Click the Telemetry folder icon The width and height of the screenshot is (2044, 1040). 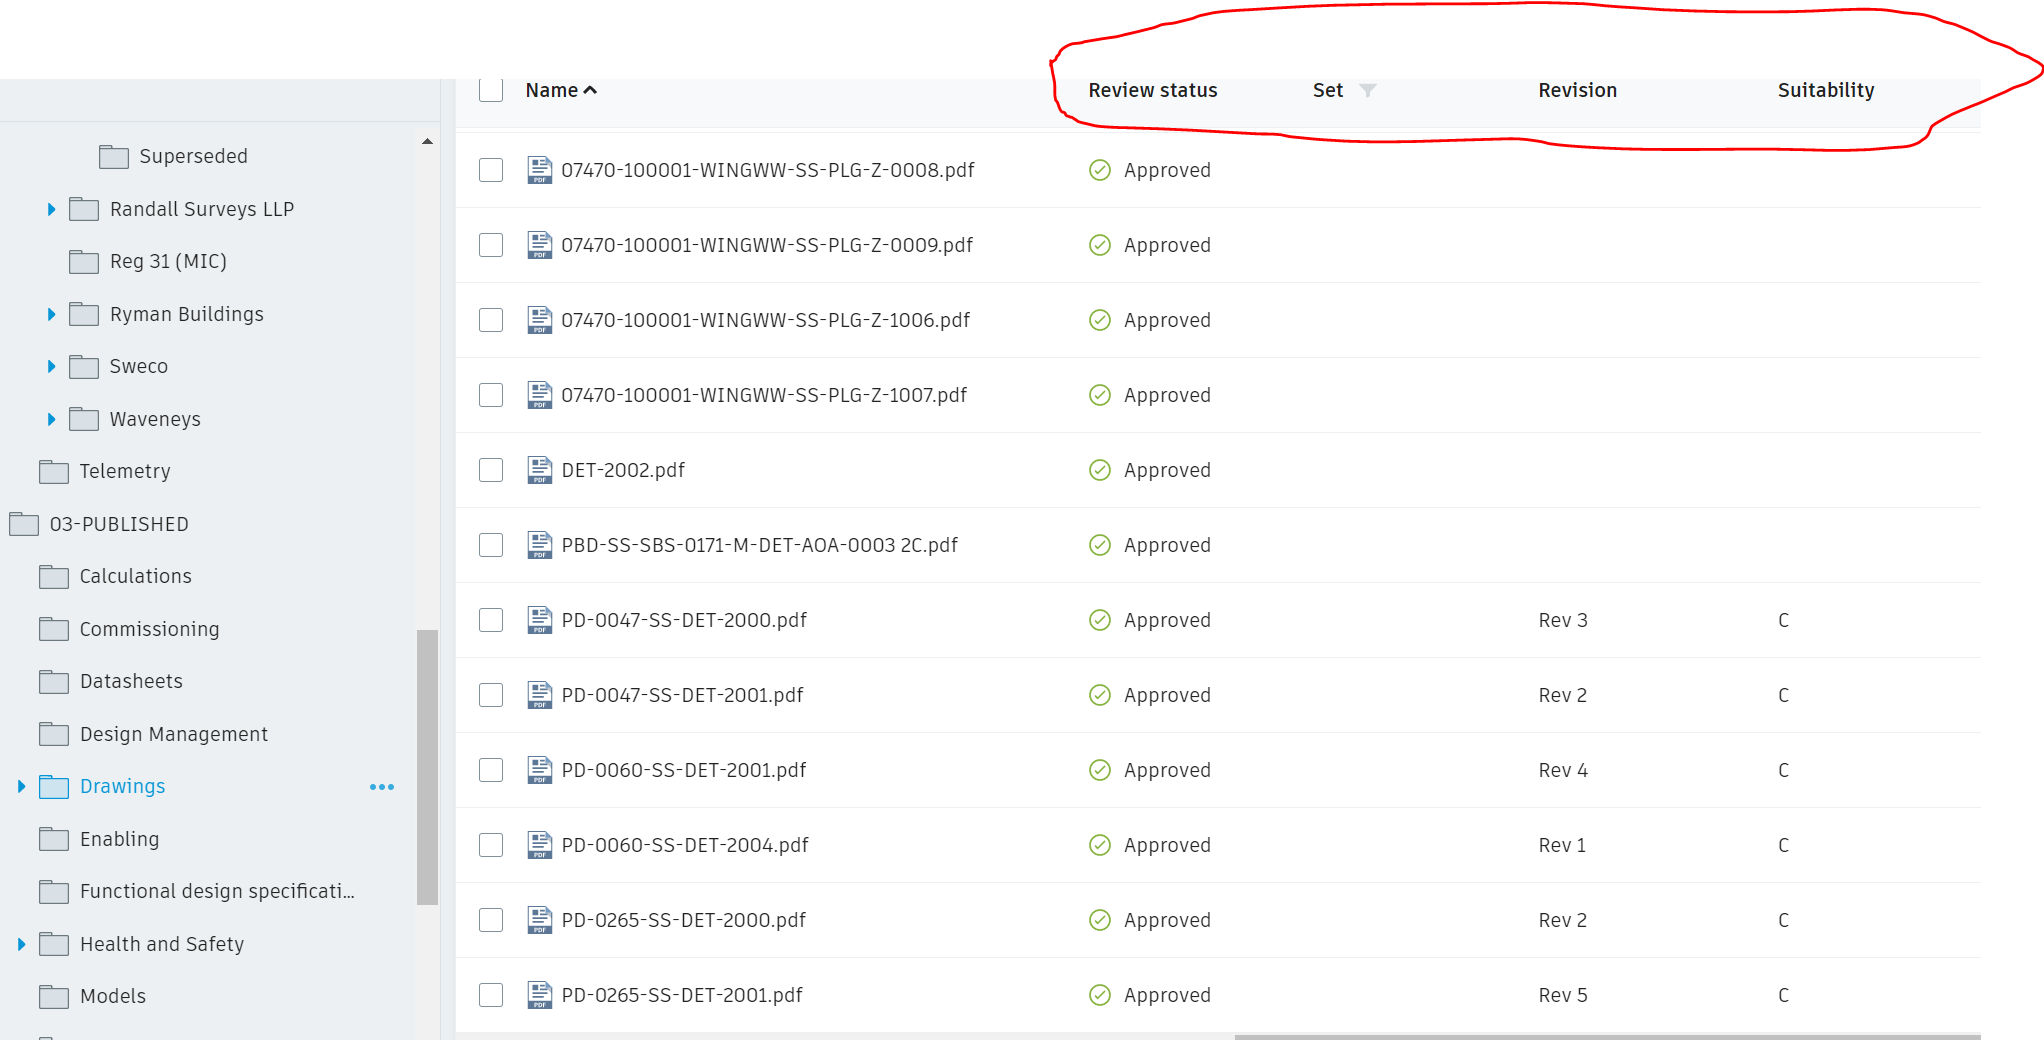click(54, 472)
